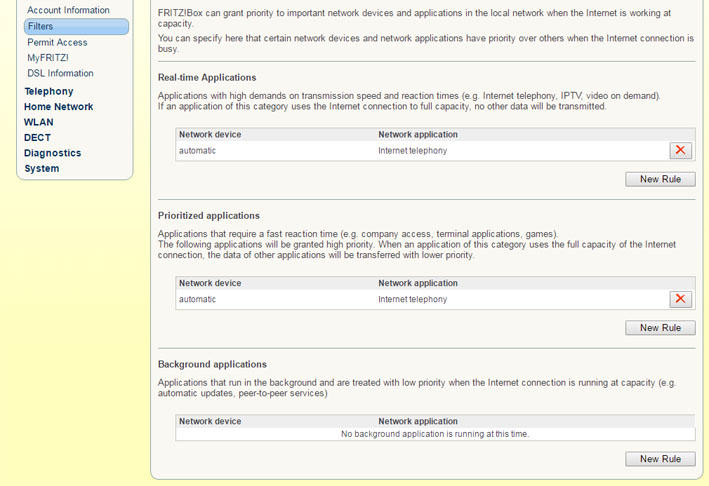
Task: Select 'automatic' device in Real-time Applications table
Action: pyautogui.click(x=198, y=151)
